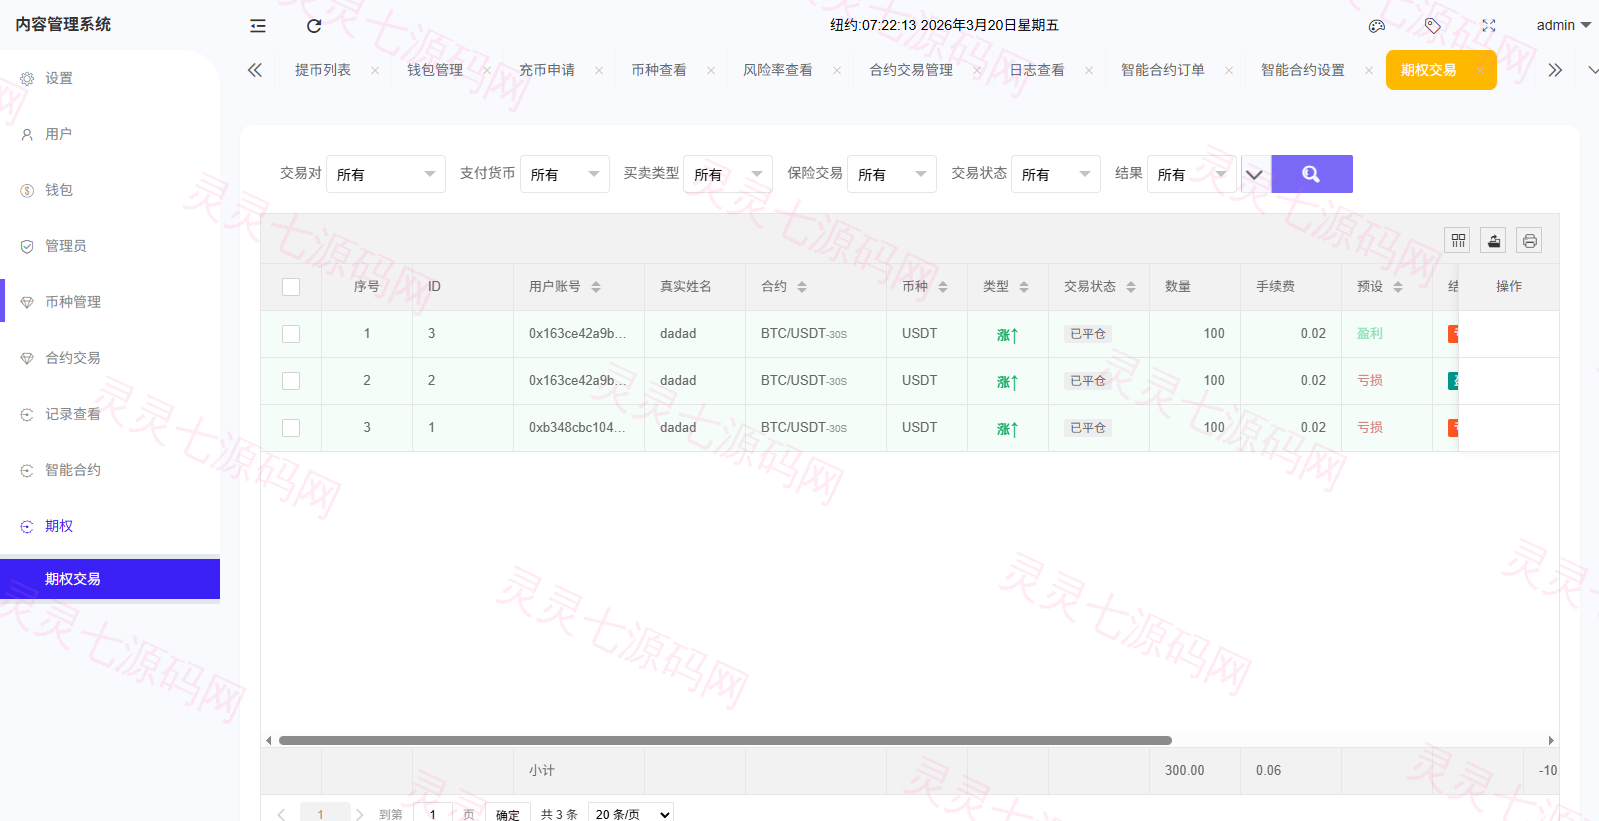The width and height of the screenshot is (1599, 821).
Task: Open the 交易对 dropdown
Action: click(x=386, y=174)
